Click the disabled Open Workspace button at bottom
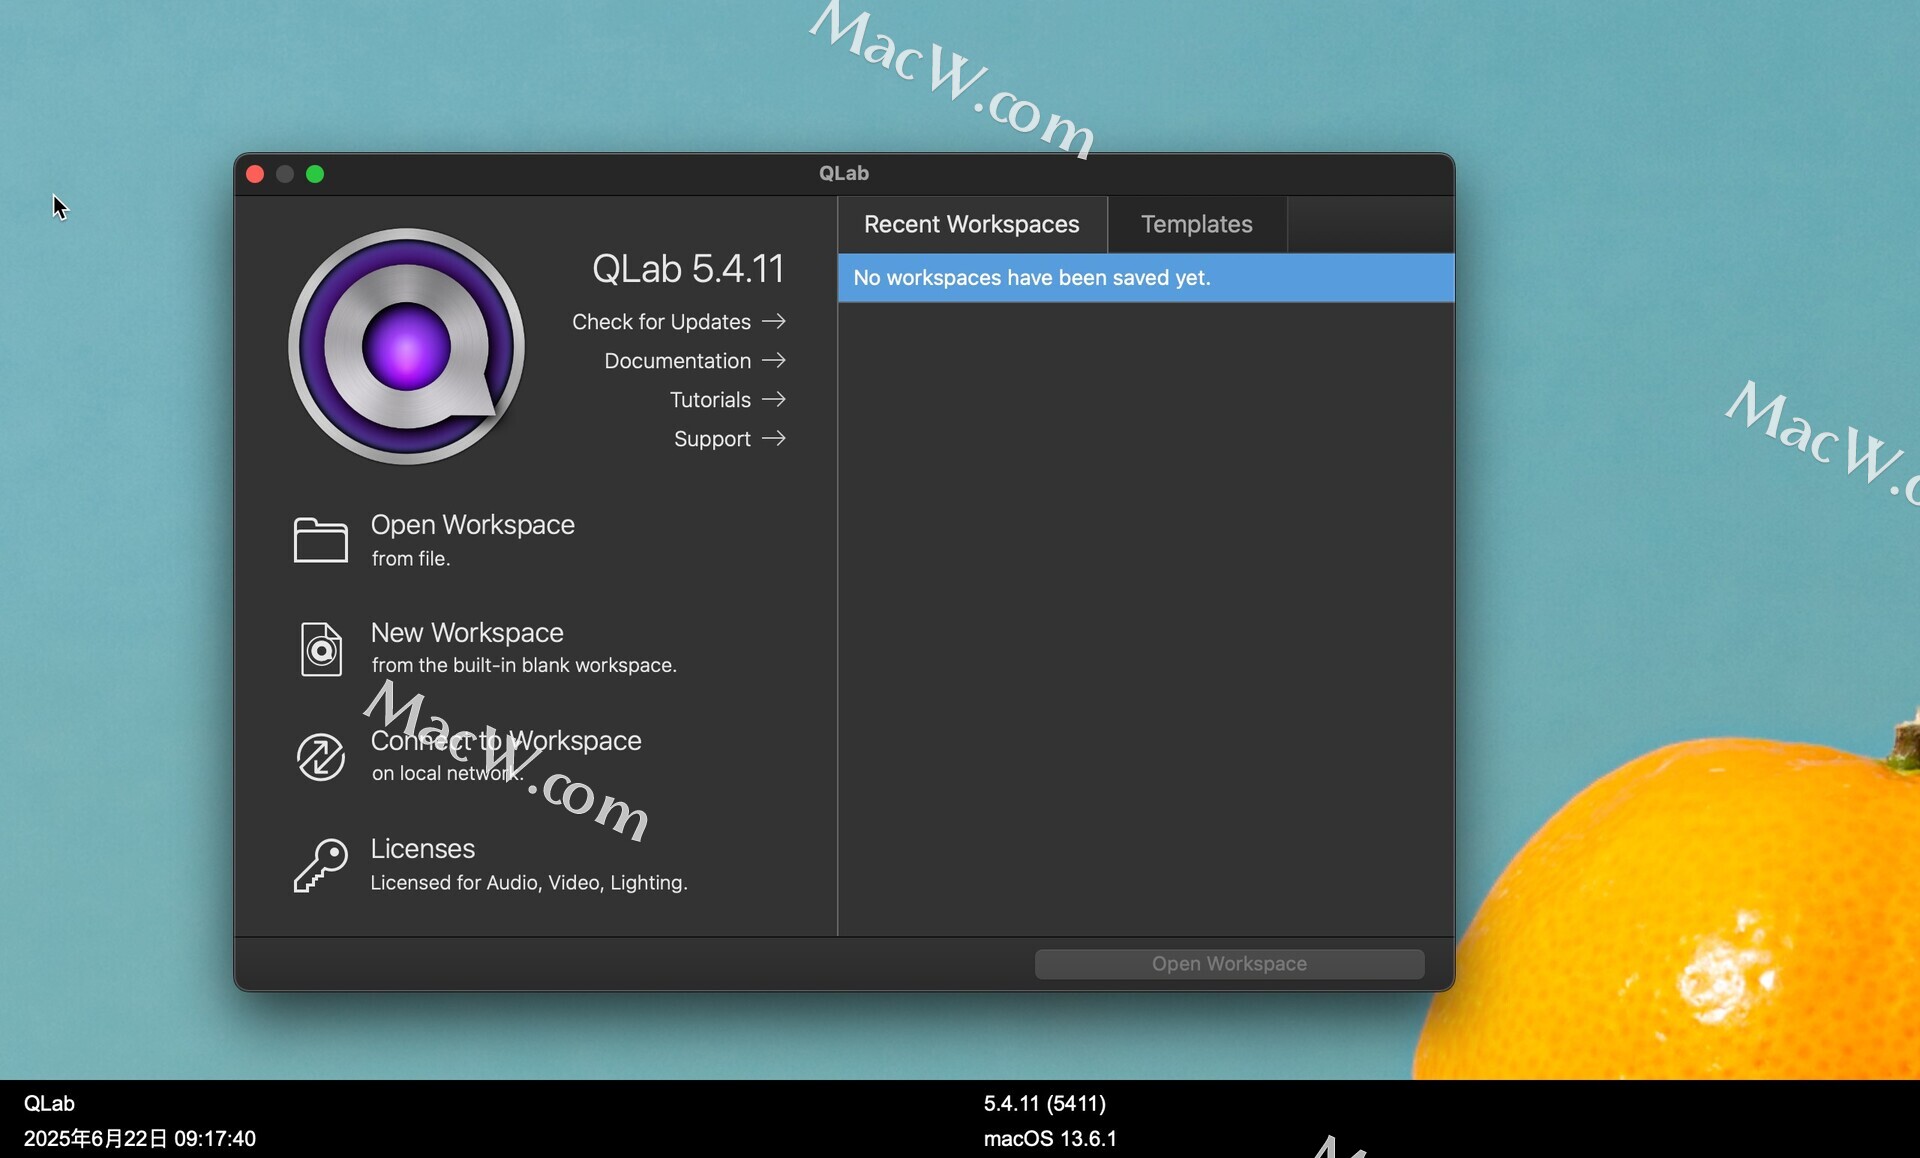The height and width of the screenshot is (1158, 1920). [x=1229, y=964]
